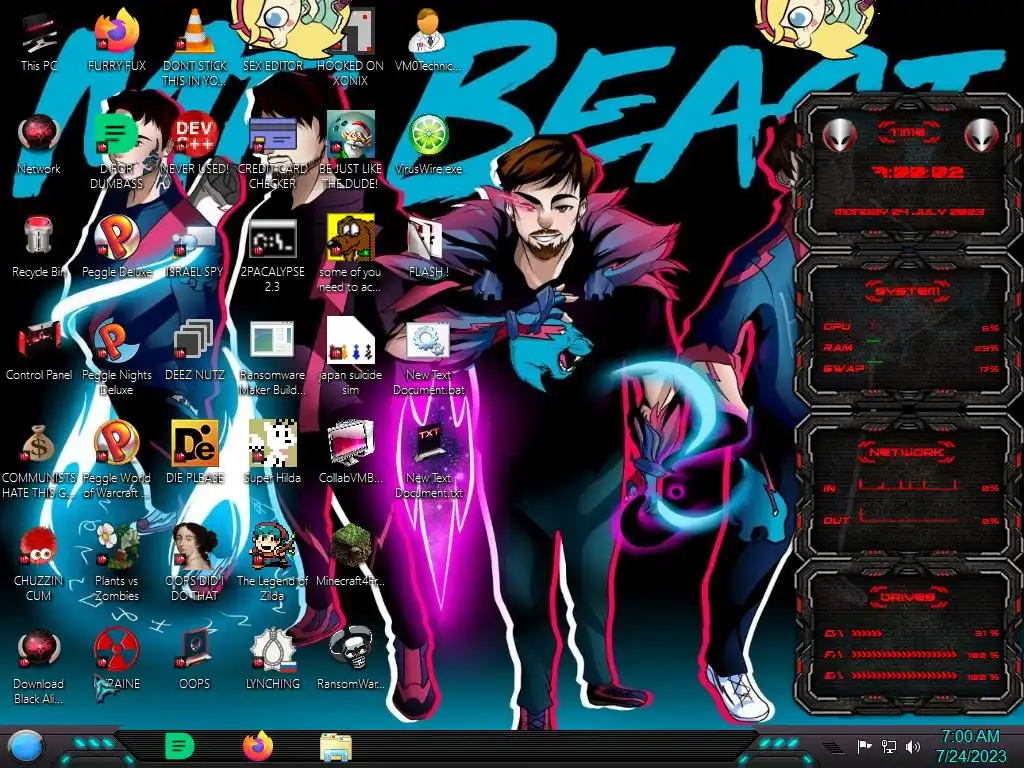Select the 'some of you need to ac...' icon
Viewport: 1024px width, 768px height.
[x=350, y=255]
